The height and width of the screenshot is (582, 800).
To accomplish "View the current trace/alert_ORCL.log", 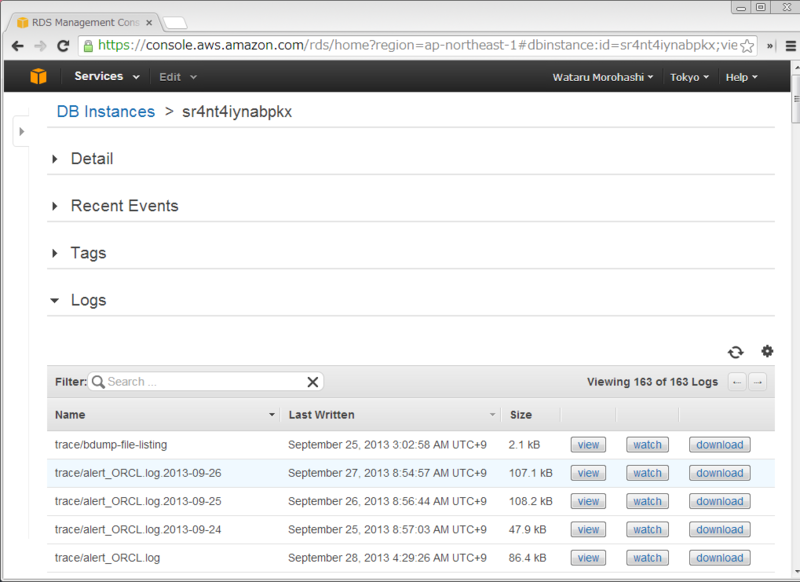I will pyautogui.click(x=588, y=558).
